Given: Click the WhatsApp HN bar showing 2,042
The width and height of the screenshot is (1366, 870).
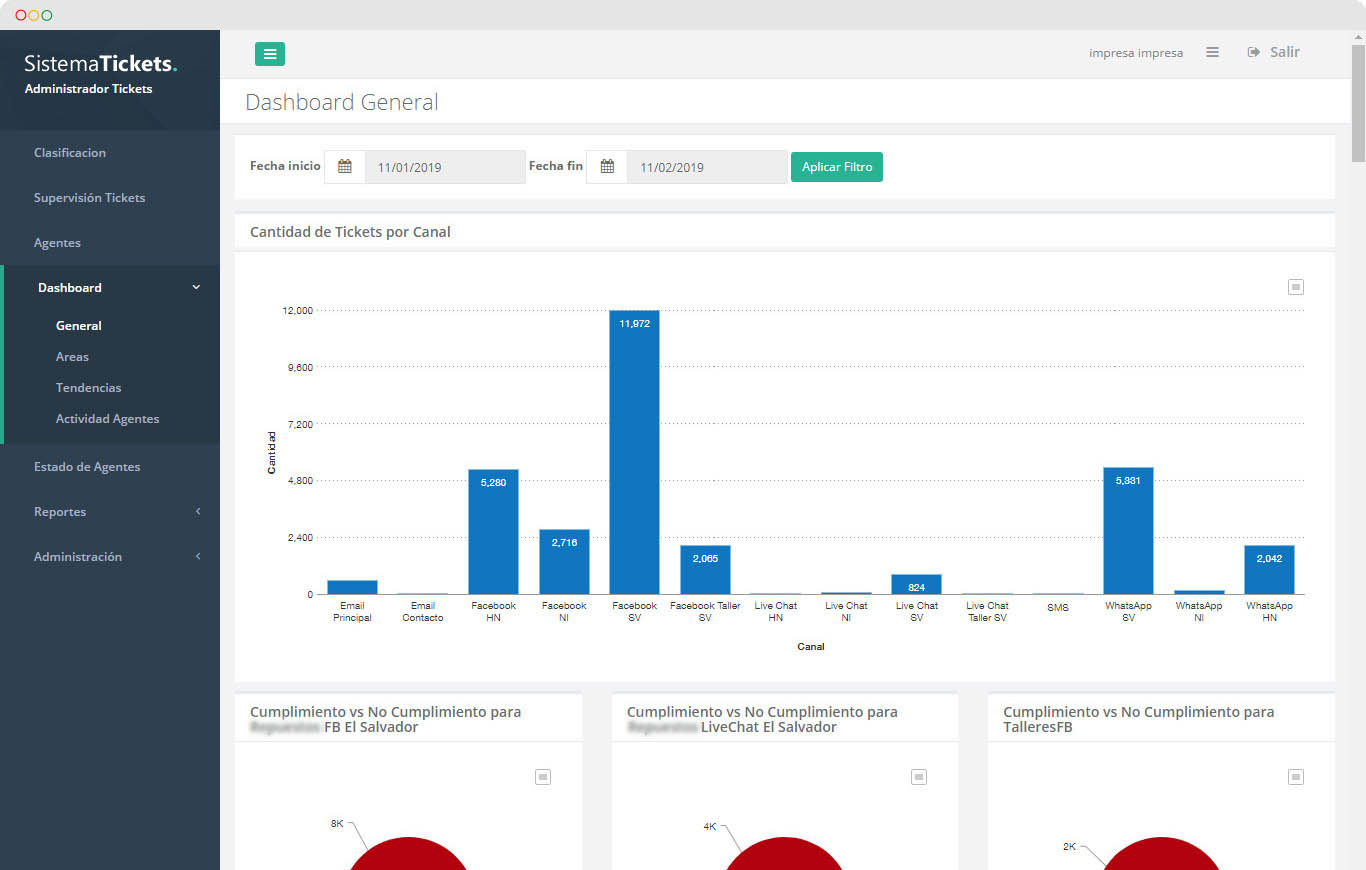Looking at the screenshot, I should coord(1269,570).
